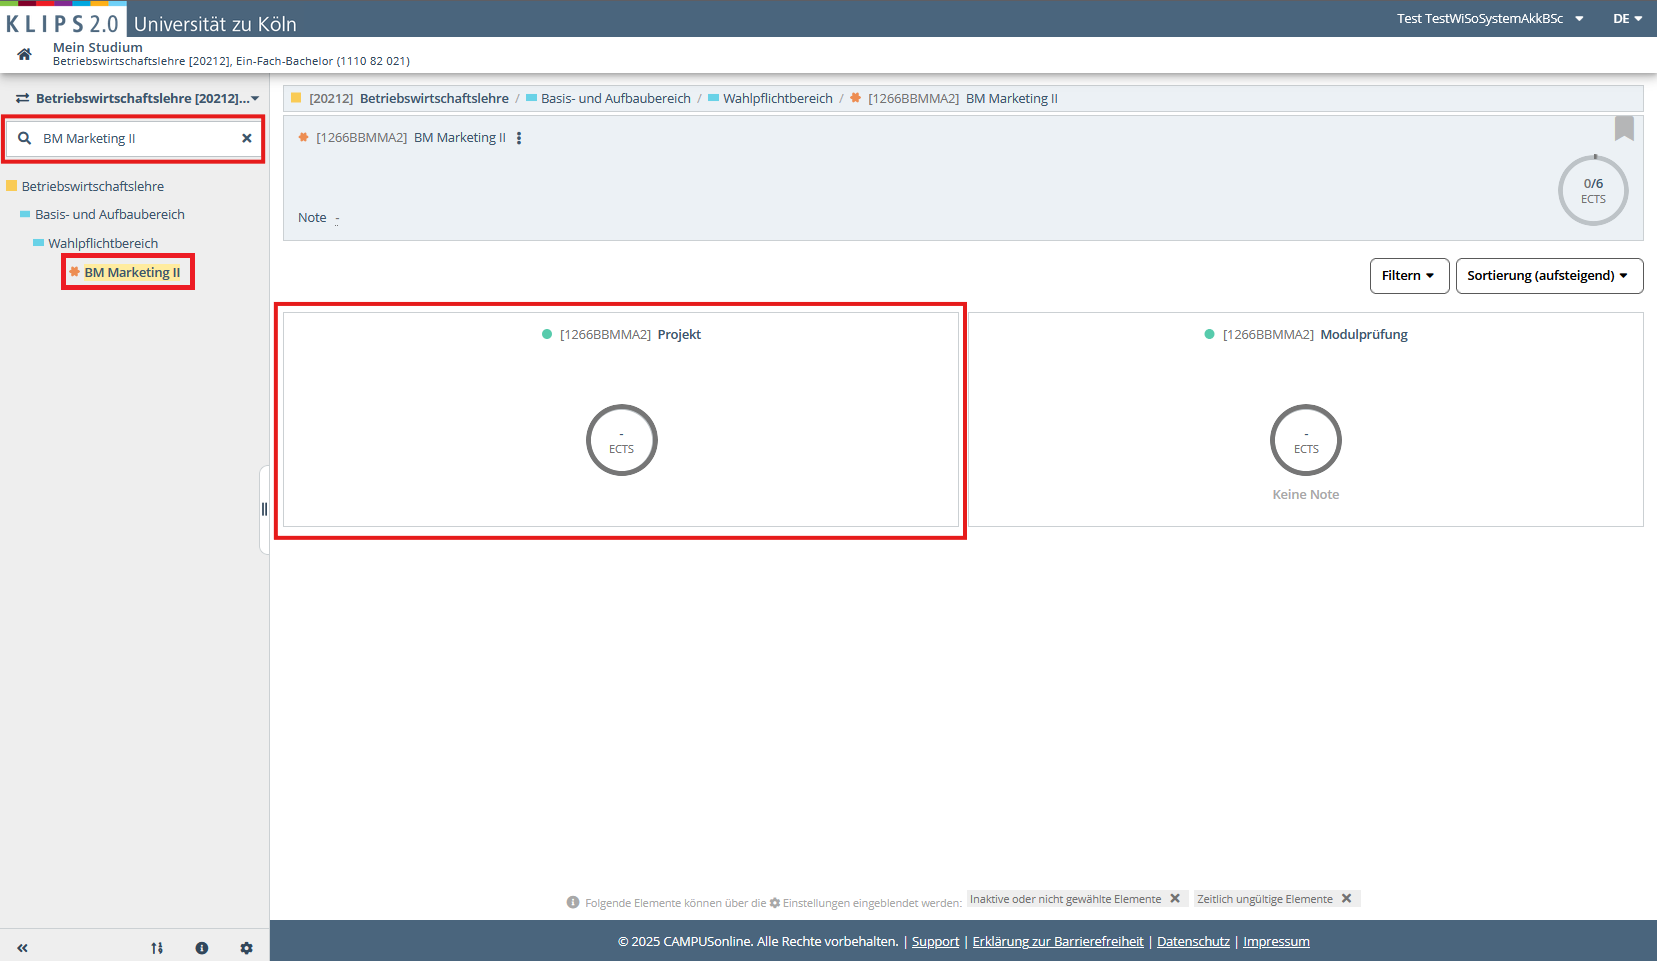This screenshot has width=1657, height=961.
Task: Open Betriebswirtschaftslehre [20212] study selector
Action: coord(137,98)
